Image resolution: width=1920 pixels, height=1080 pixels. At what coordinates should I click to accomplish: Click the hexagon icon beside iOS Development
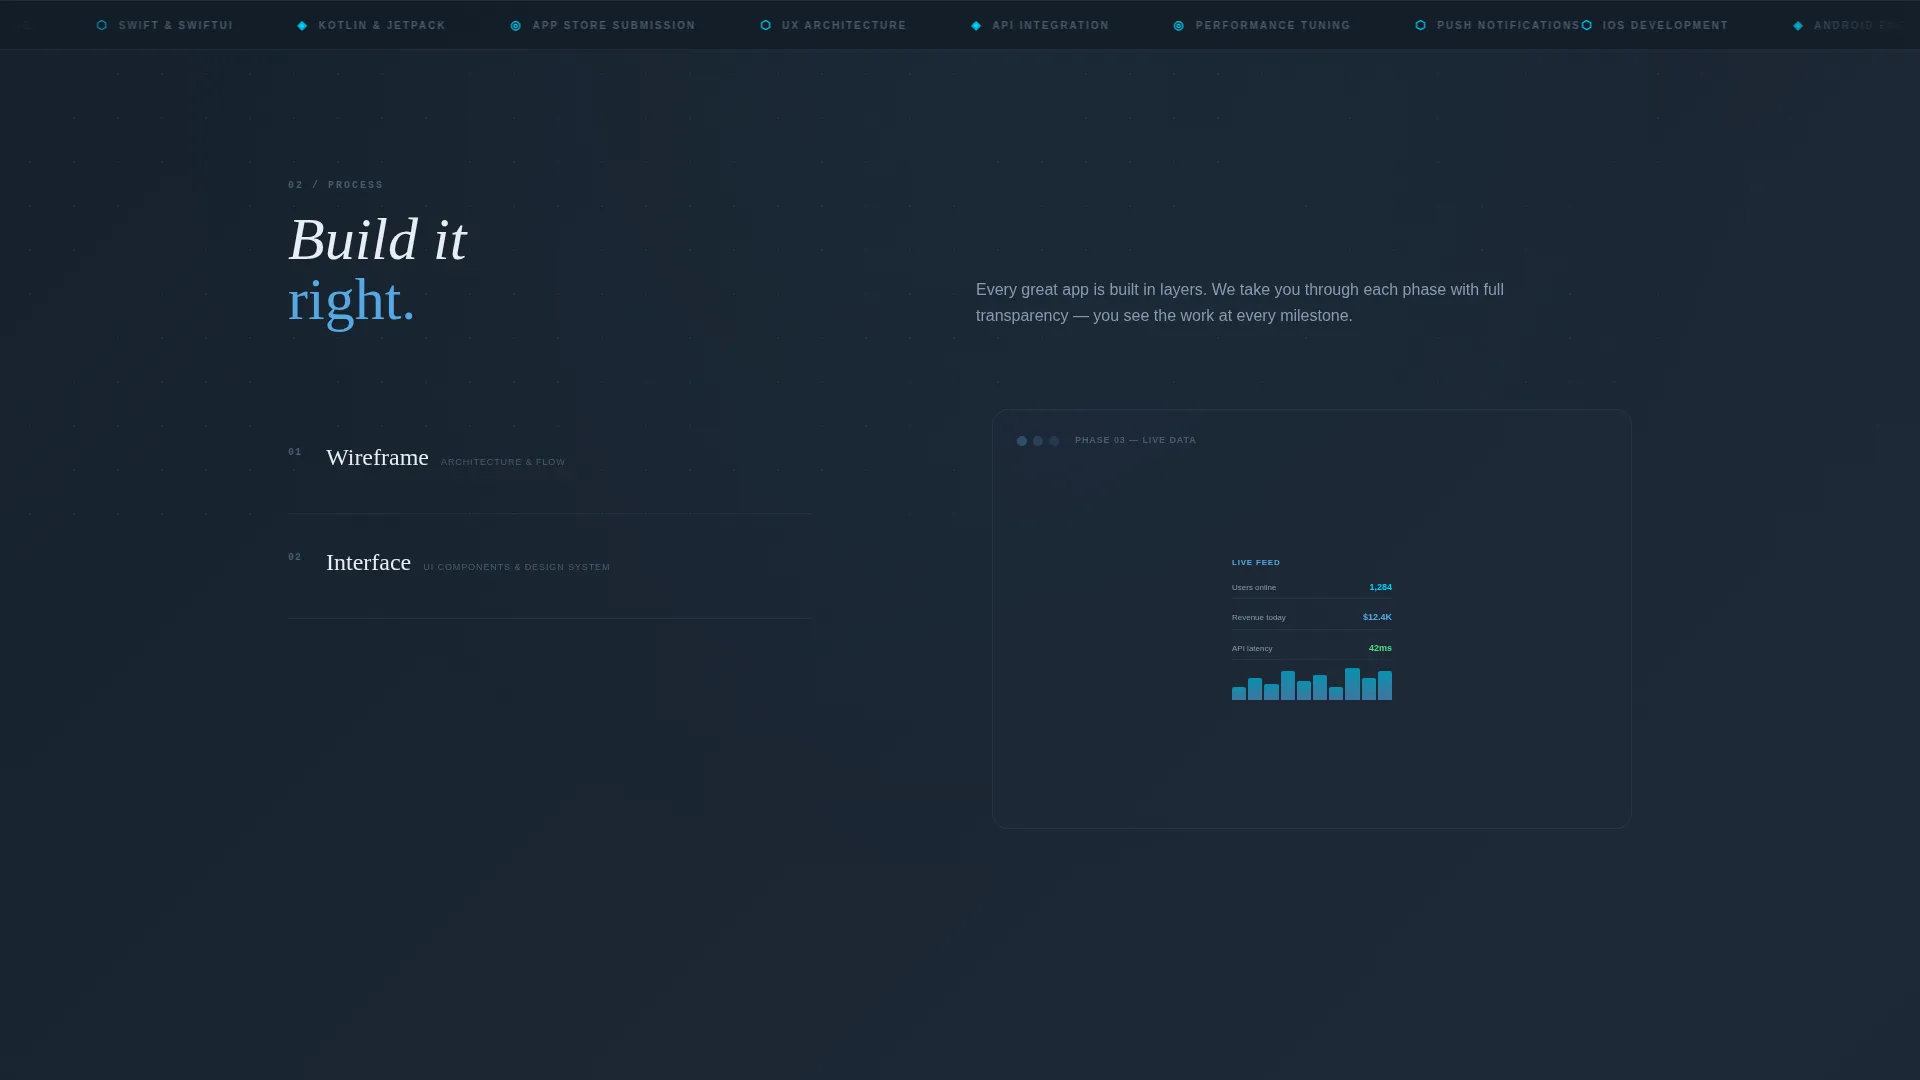(1587, 26)
